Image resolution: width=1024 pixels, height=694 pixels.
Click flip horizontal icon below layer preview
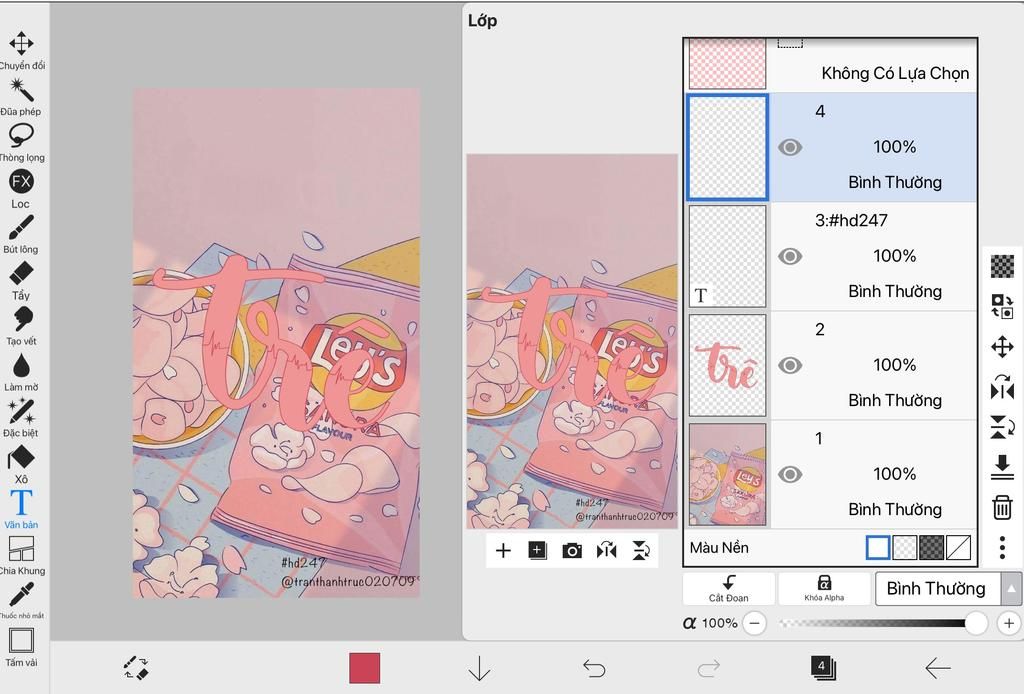pos(606,550)
